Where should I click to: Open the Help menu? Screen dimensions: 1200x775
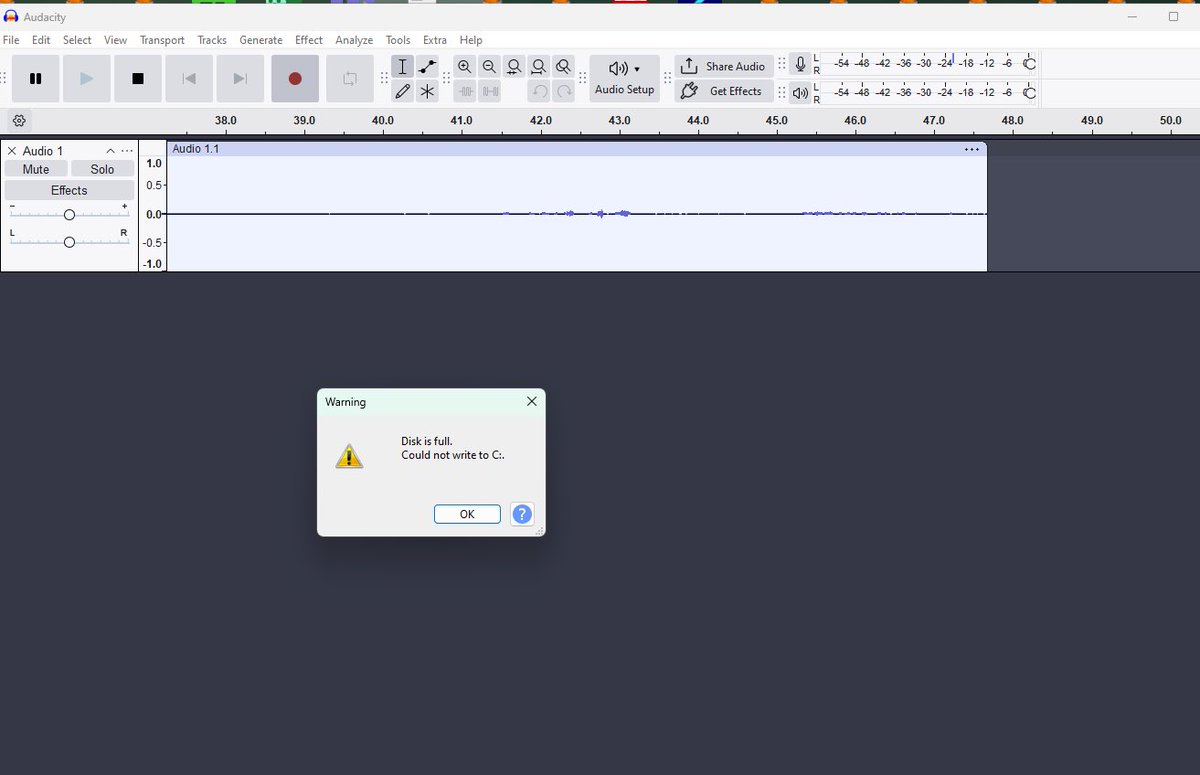point(471,40)
